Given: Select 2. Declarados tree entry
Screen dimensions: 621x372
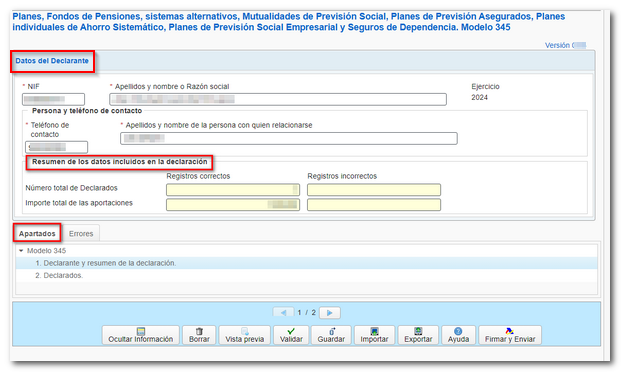Looking at the screenshot, I should coord(306,275).
